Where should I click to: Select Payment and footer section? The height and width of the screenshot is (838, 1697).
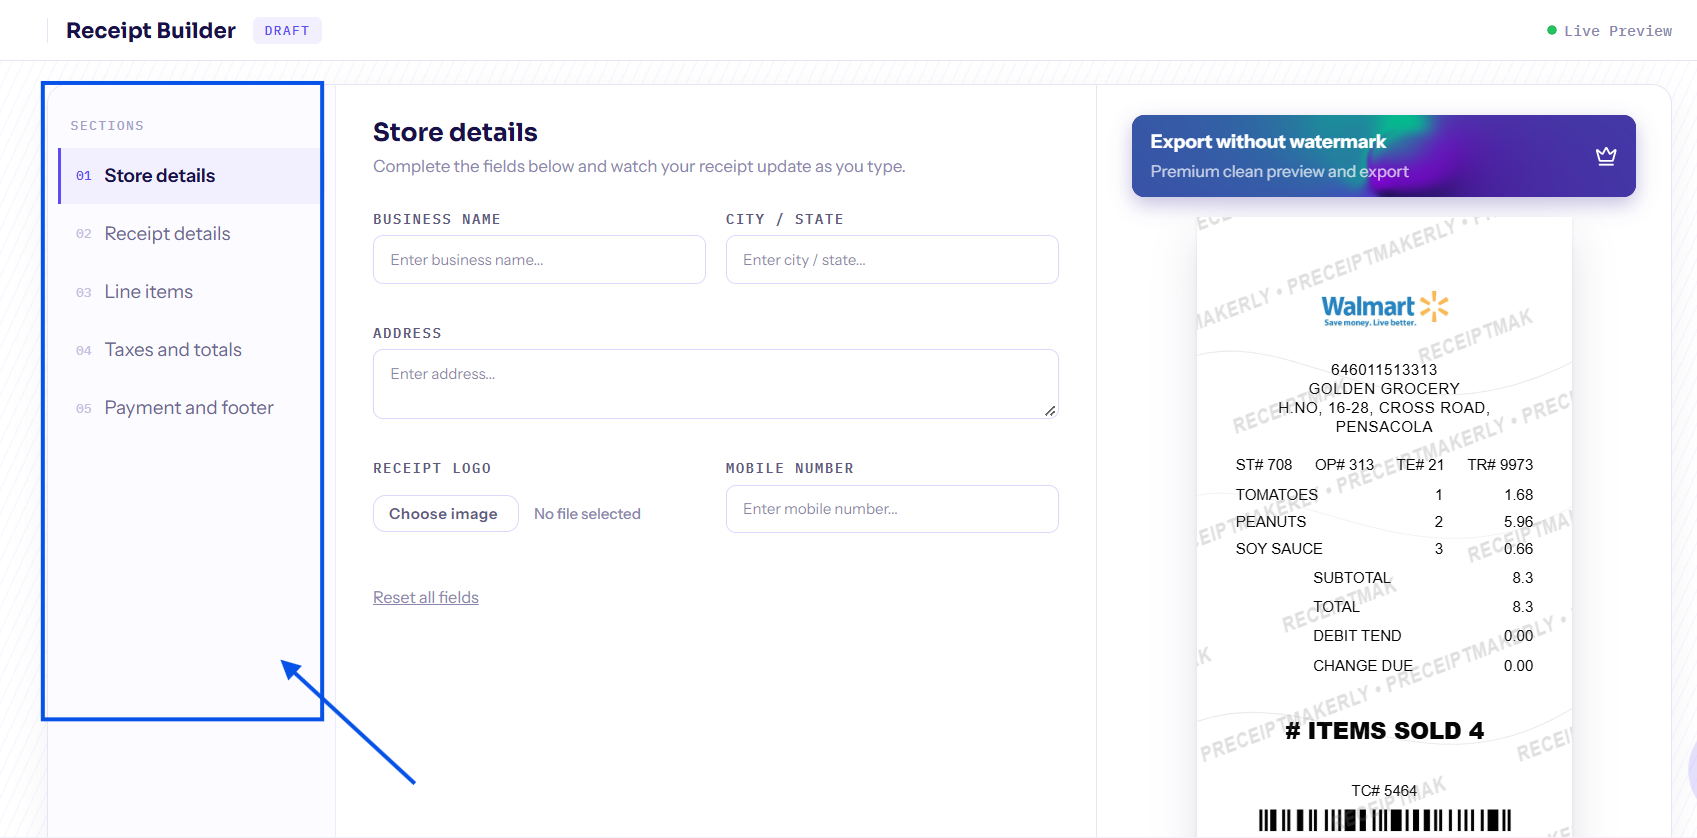tap(190, 408)
